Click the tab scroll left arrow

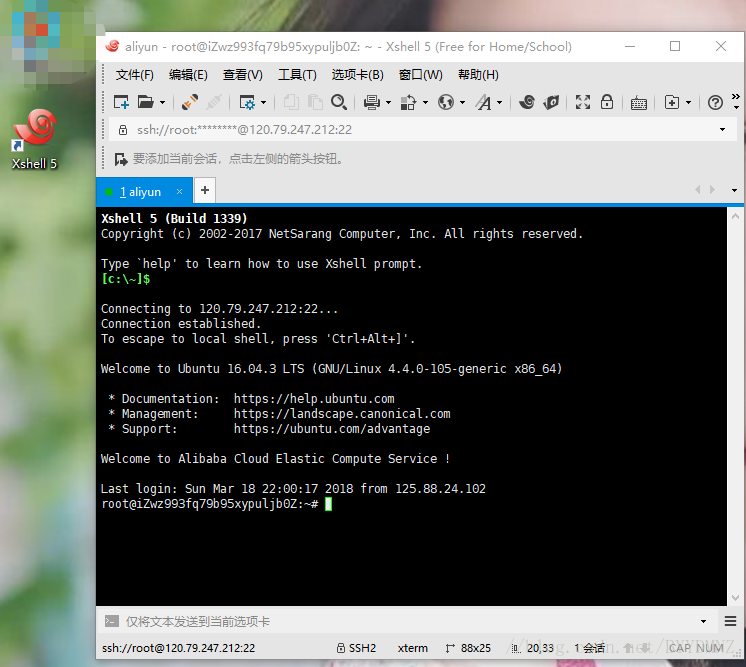click(698, 190)
